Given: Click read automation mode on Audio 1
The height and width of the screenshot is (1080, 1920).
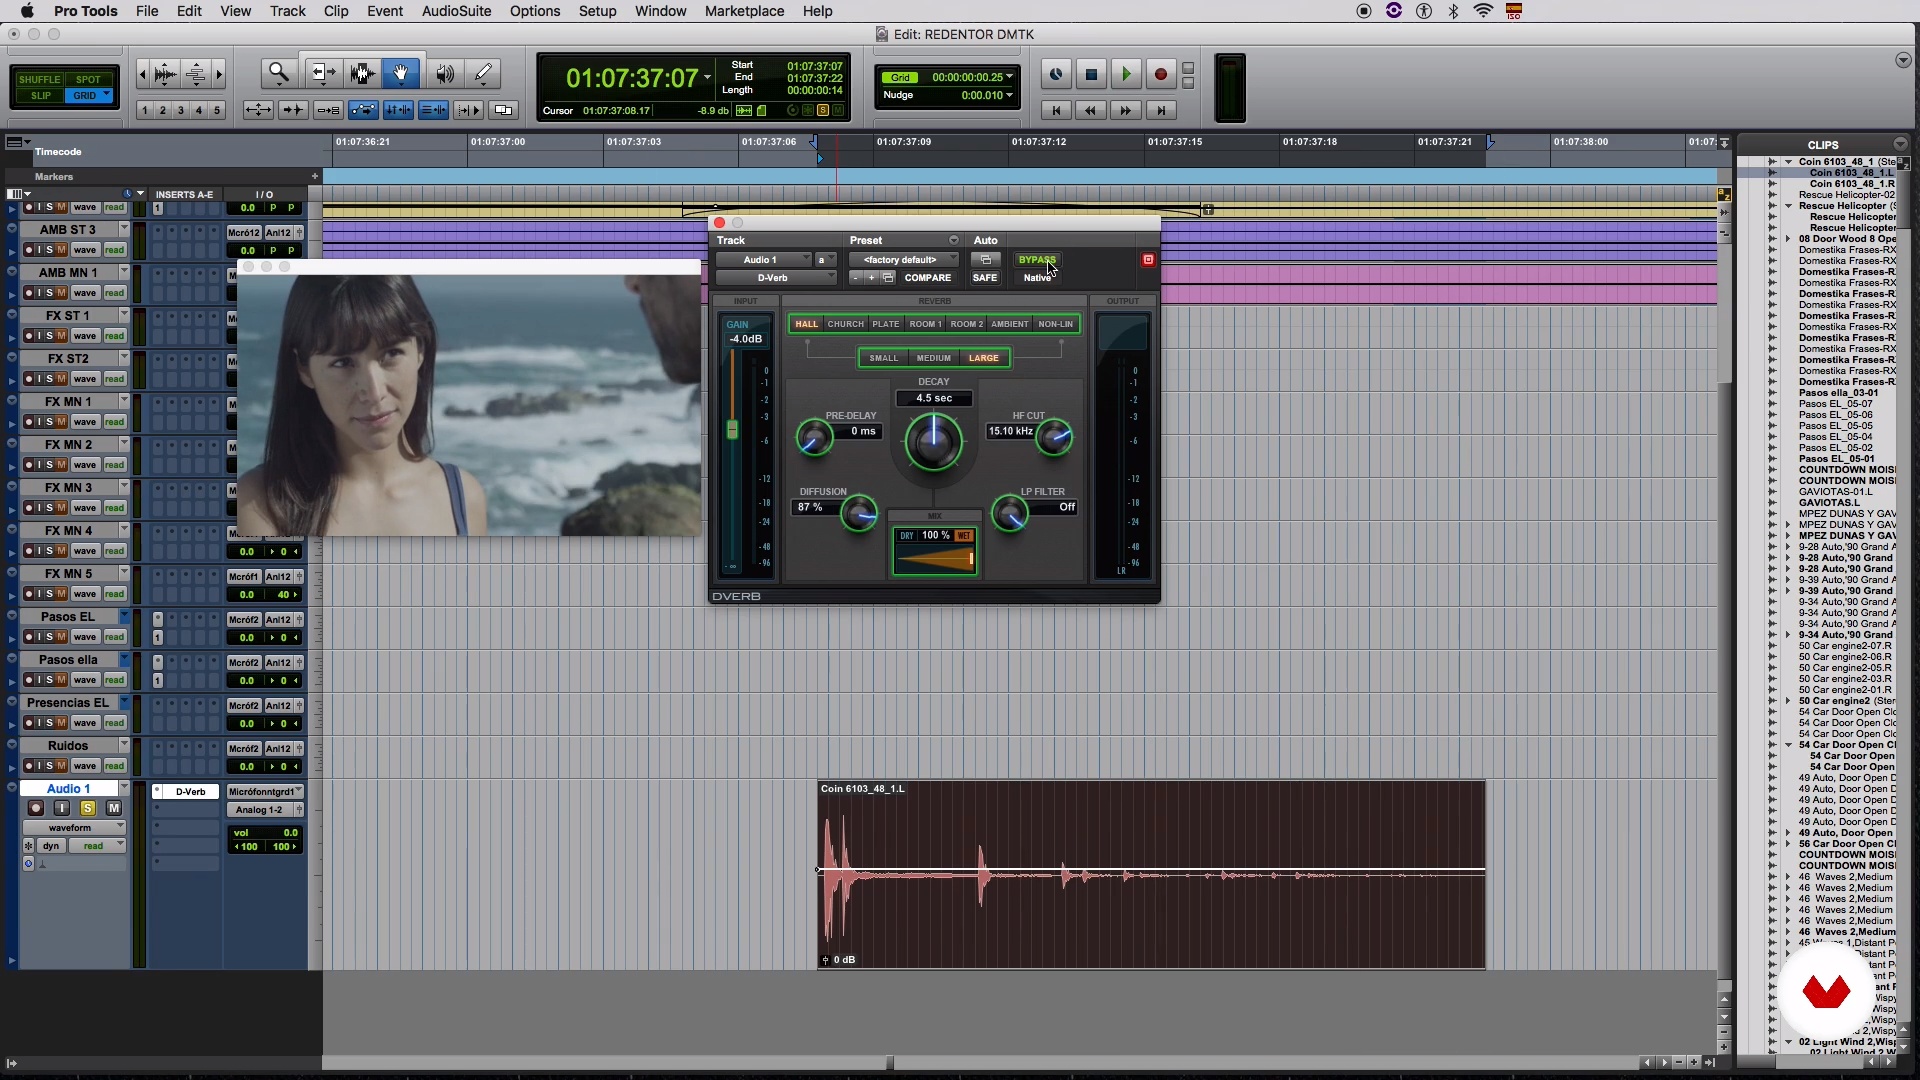Looking at the screenshot, I should coord(98,846).
